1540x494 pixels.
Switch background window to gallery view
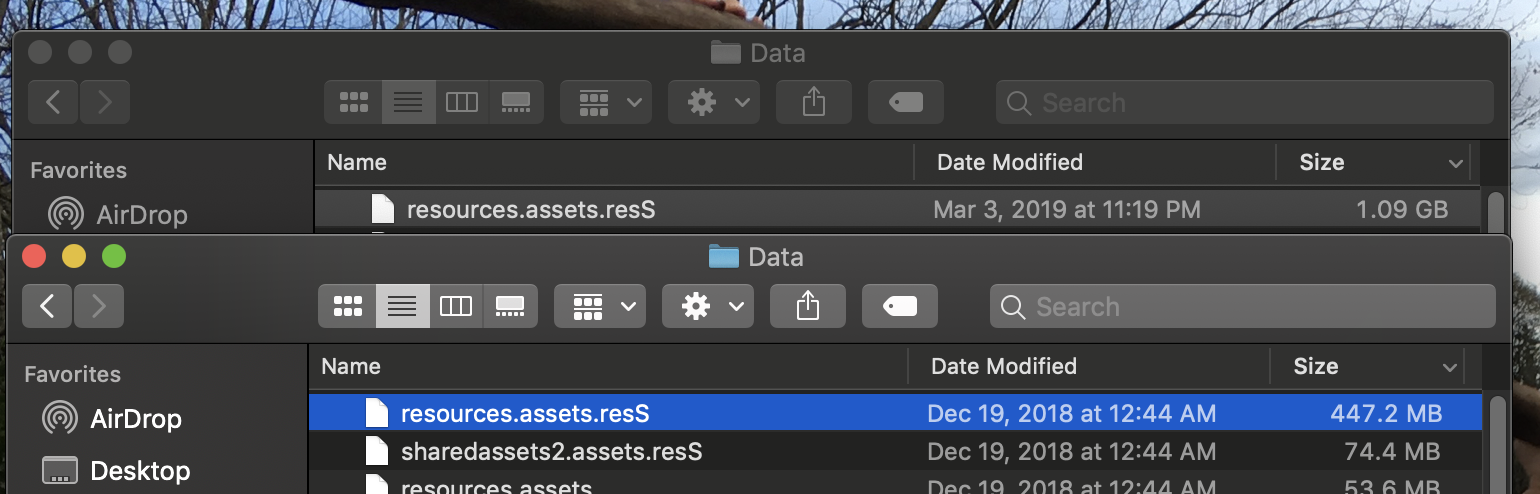516,102
